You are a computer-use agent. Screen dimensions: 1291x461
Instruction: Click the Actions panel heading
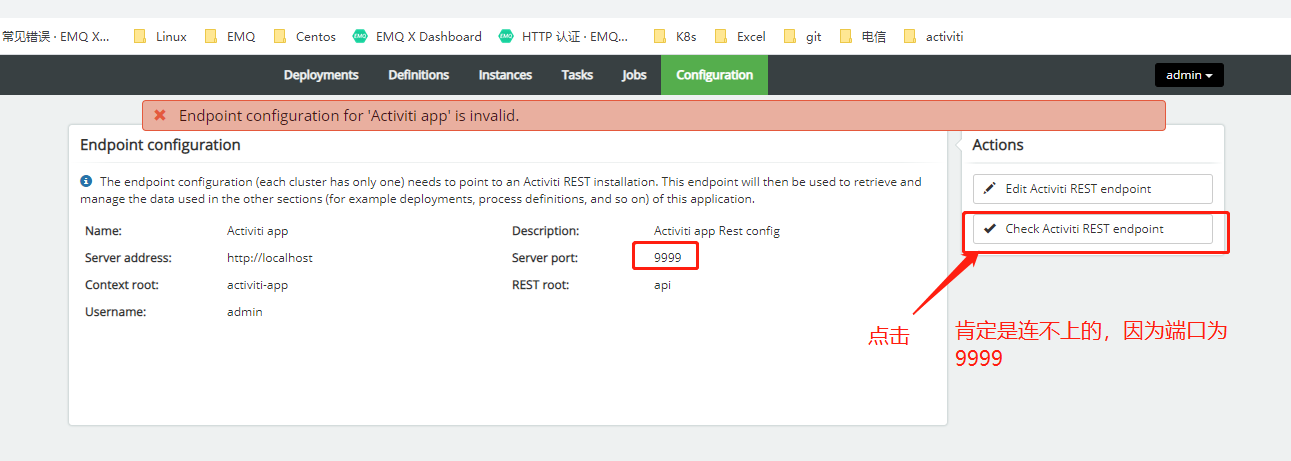coord(998,145)
